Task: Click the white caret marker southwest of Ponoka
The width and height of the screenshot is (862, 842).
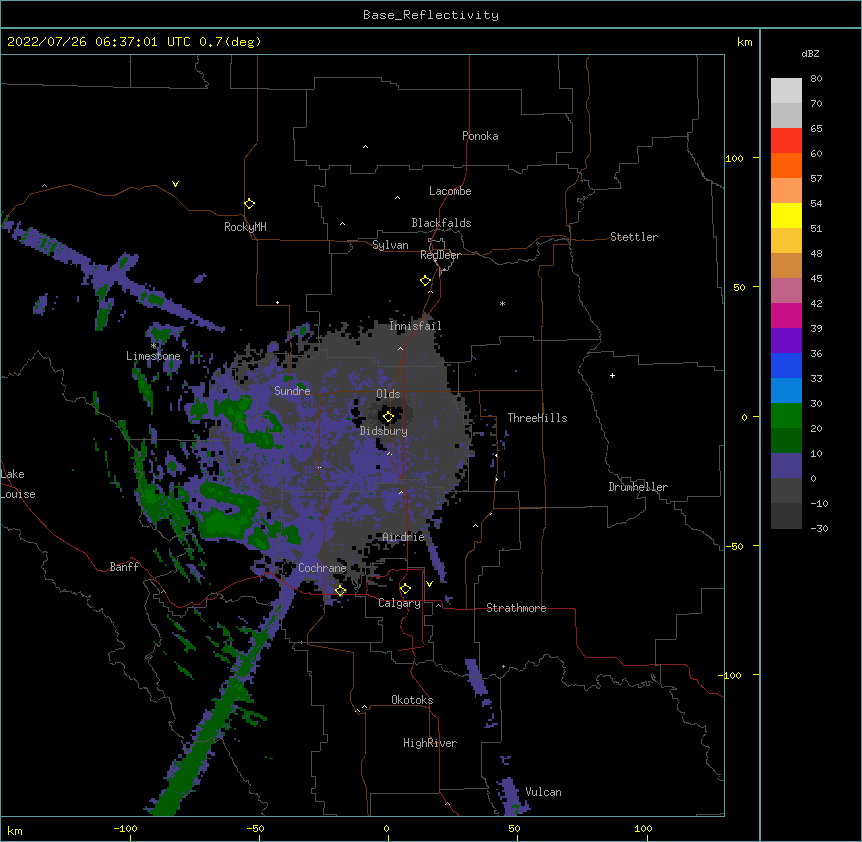Action: tap(366, 147)
